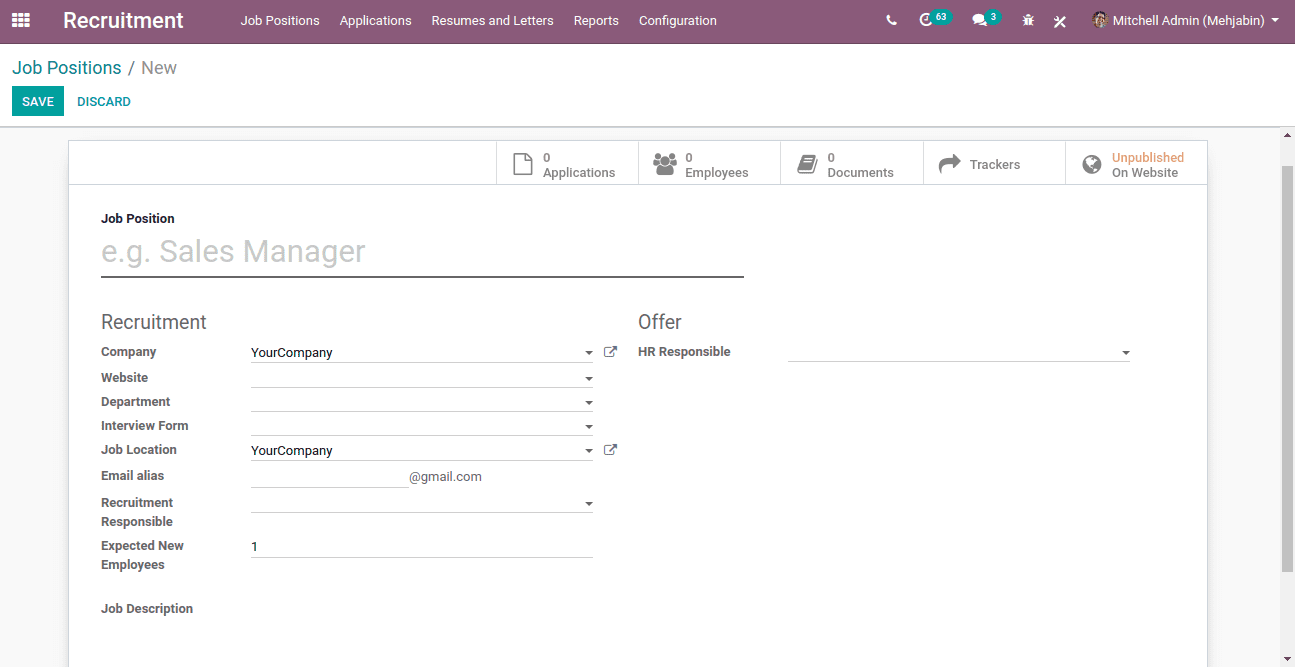Expand the Job Location dropdown arrow

click(588, 451)
